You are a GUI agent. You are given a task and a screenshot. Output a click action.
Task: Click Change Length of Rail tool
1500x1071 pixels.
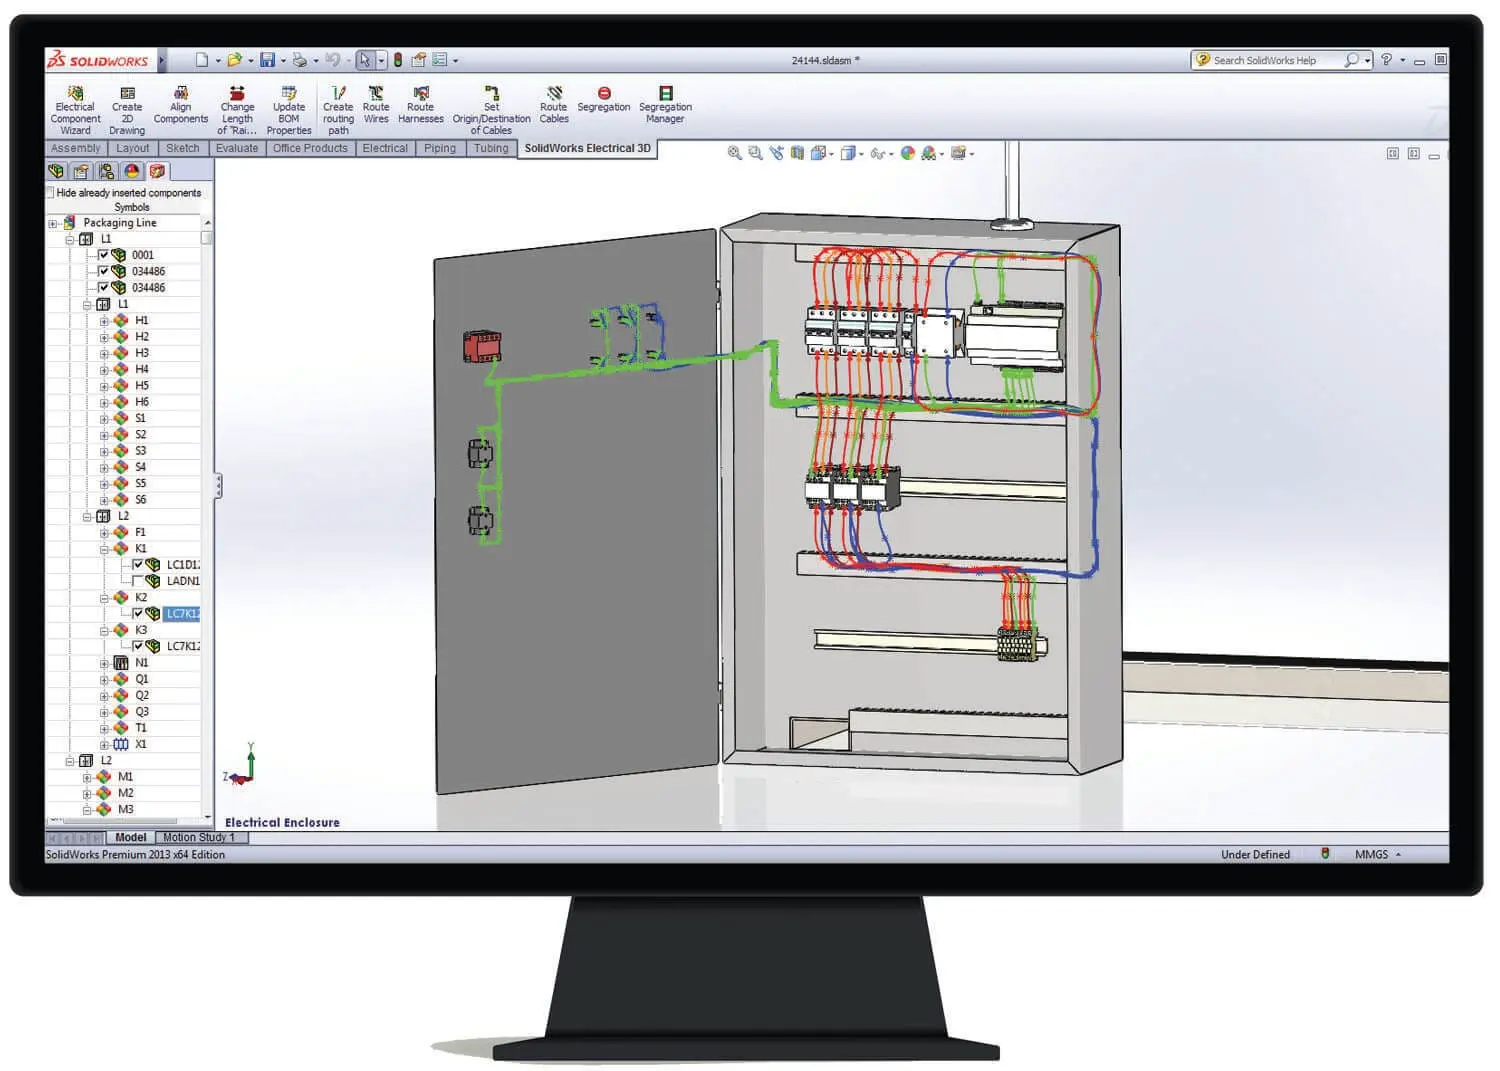(x=237, y=110)
